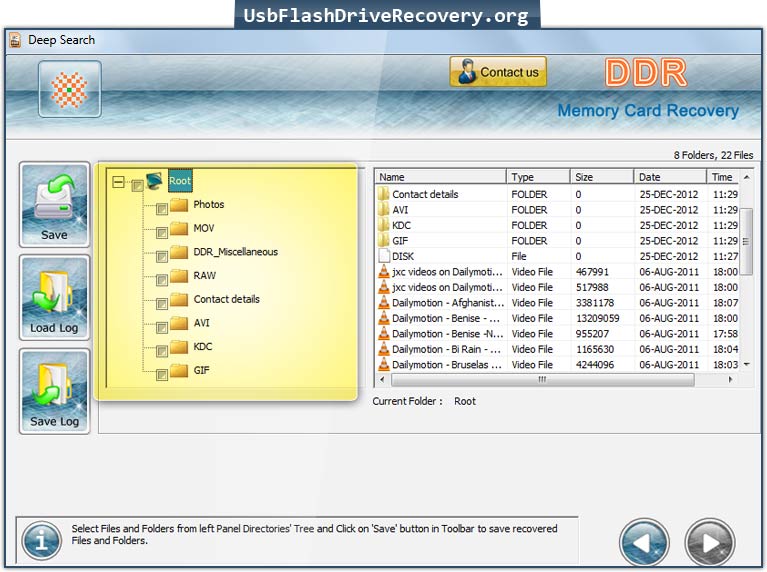The image size is (767, 572).
Task: Click KDC folder icon in file list
Action: 384,225
